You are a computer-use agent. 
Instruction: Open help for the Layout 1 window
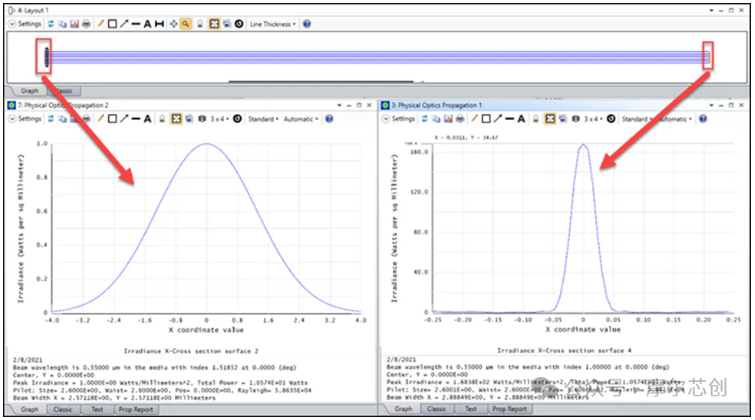click(x=307, y=24)
